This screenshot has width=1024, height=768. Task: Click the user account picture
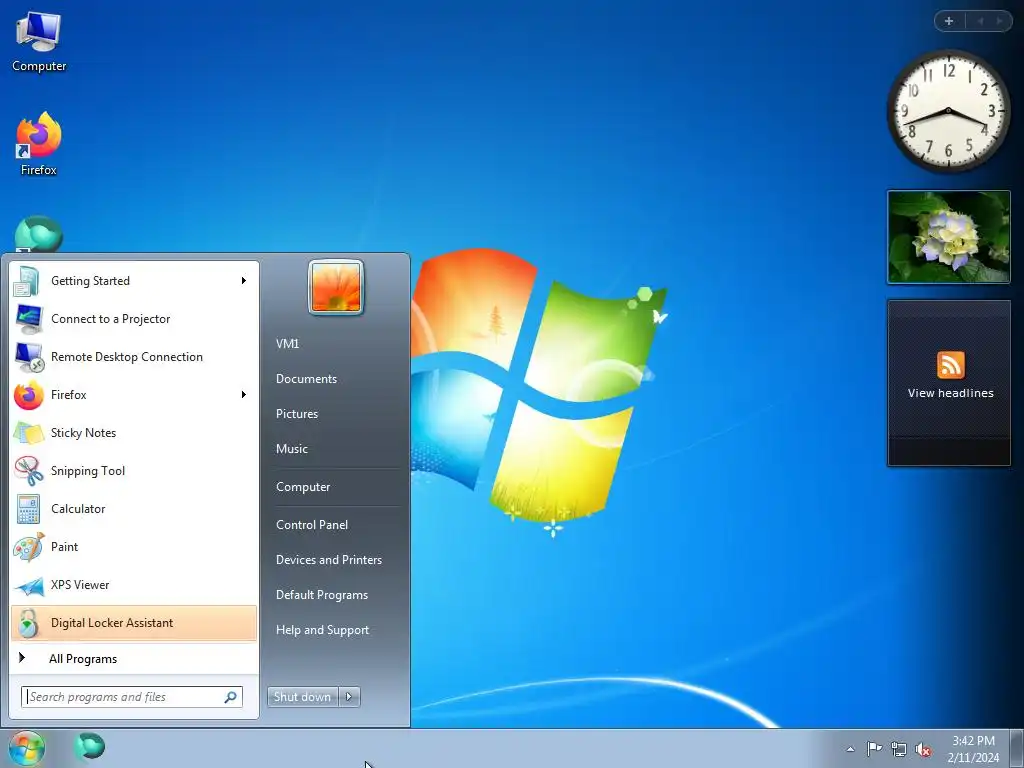coord(336,287)
